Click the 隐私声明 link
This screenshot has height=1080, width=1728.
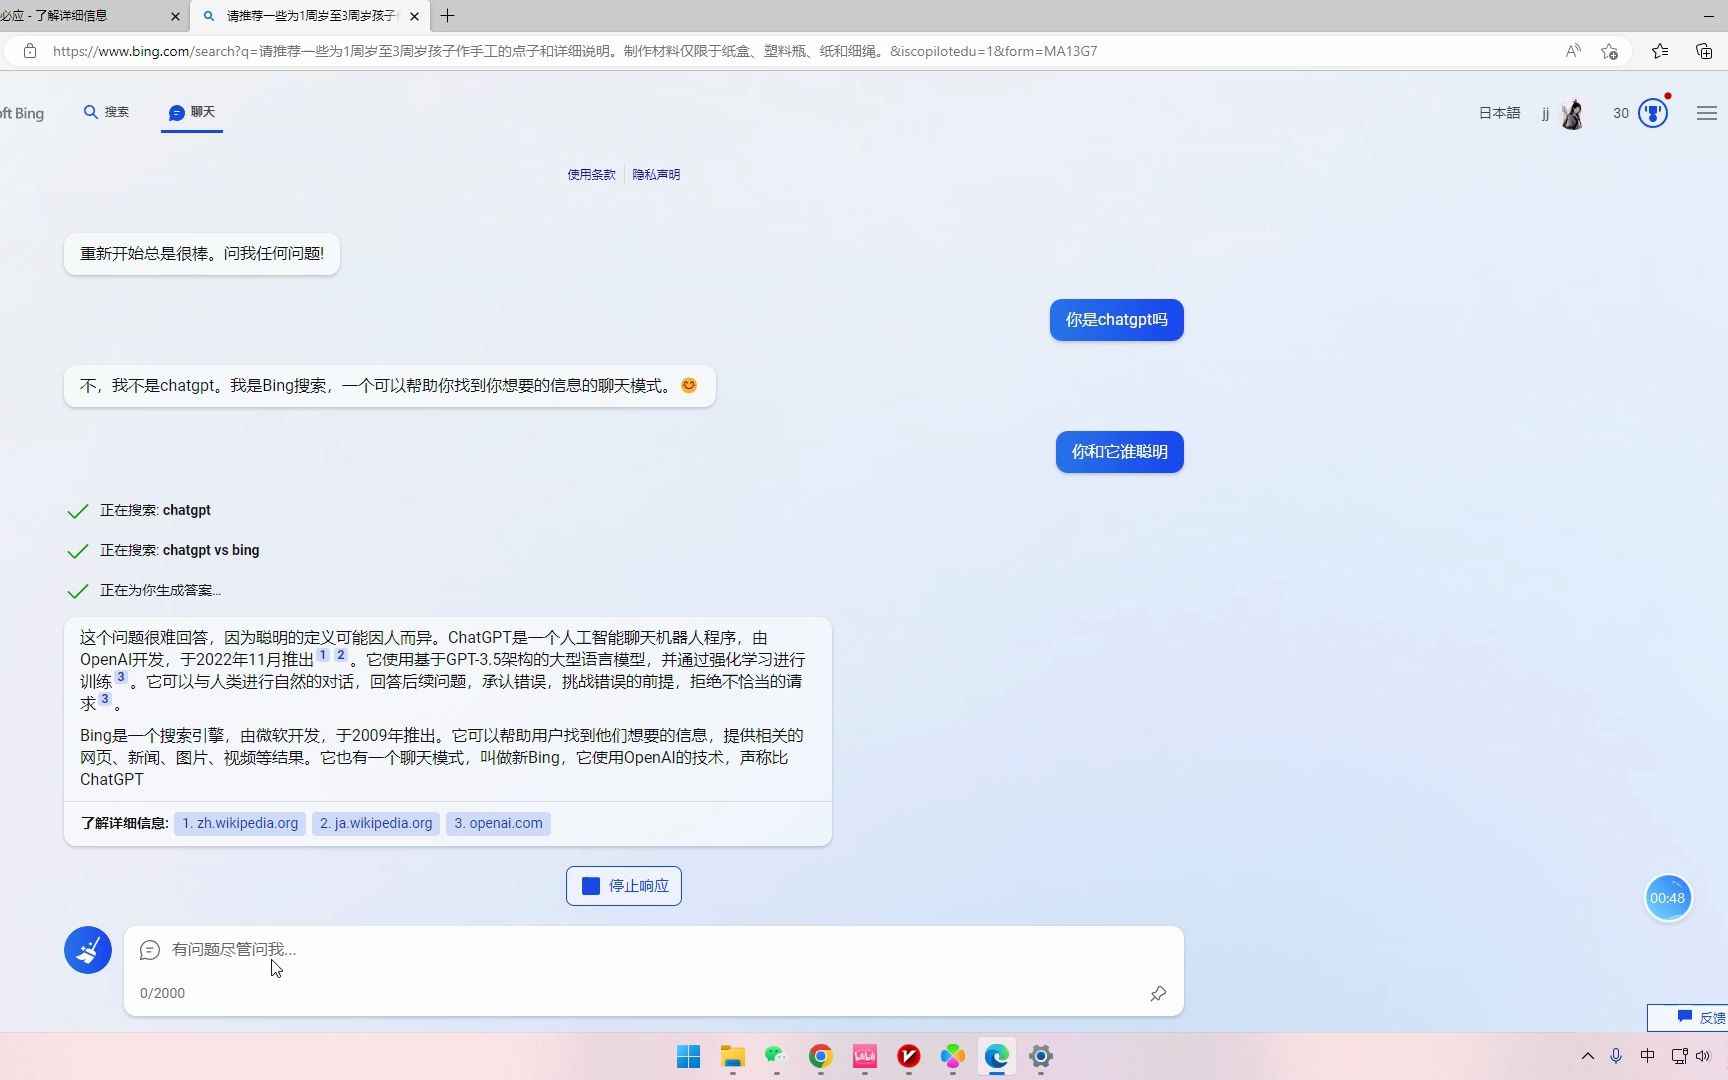click(656, 174)
